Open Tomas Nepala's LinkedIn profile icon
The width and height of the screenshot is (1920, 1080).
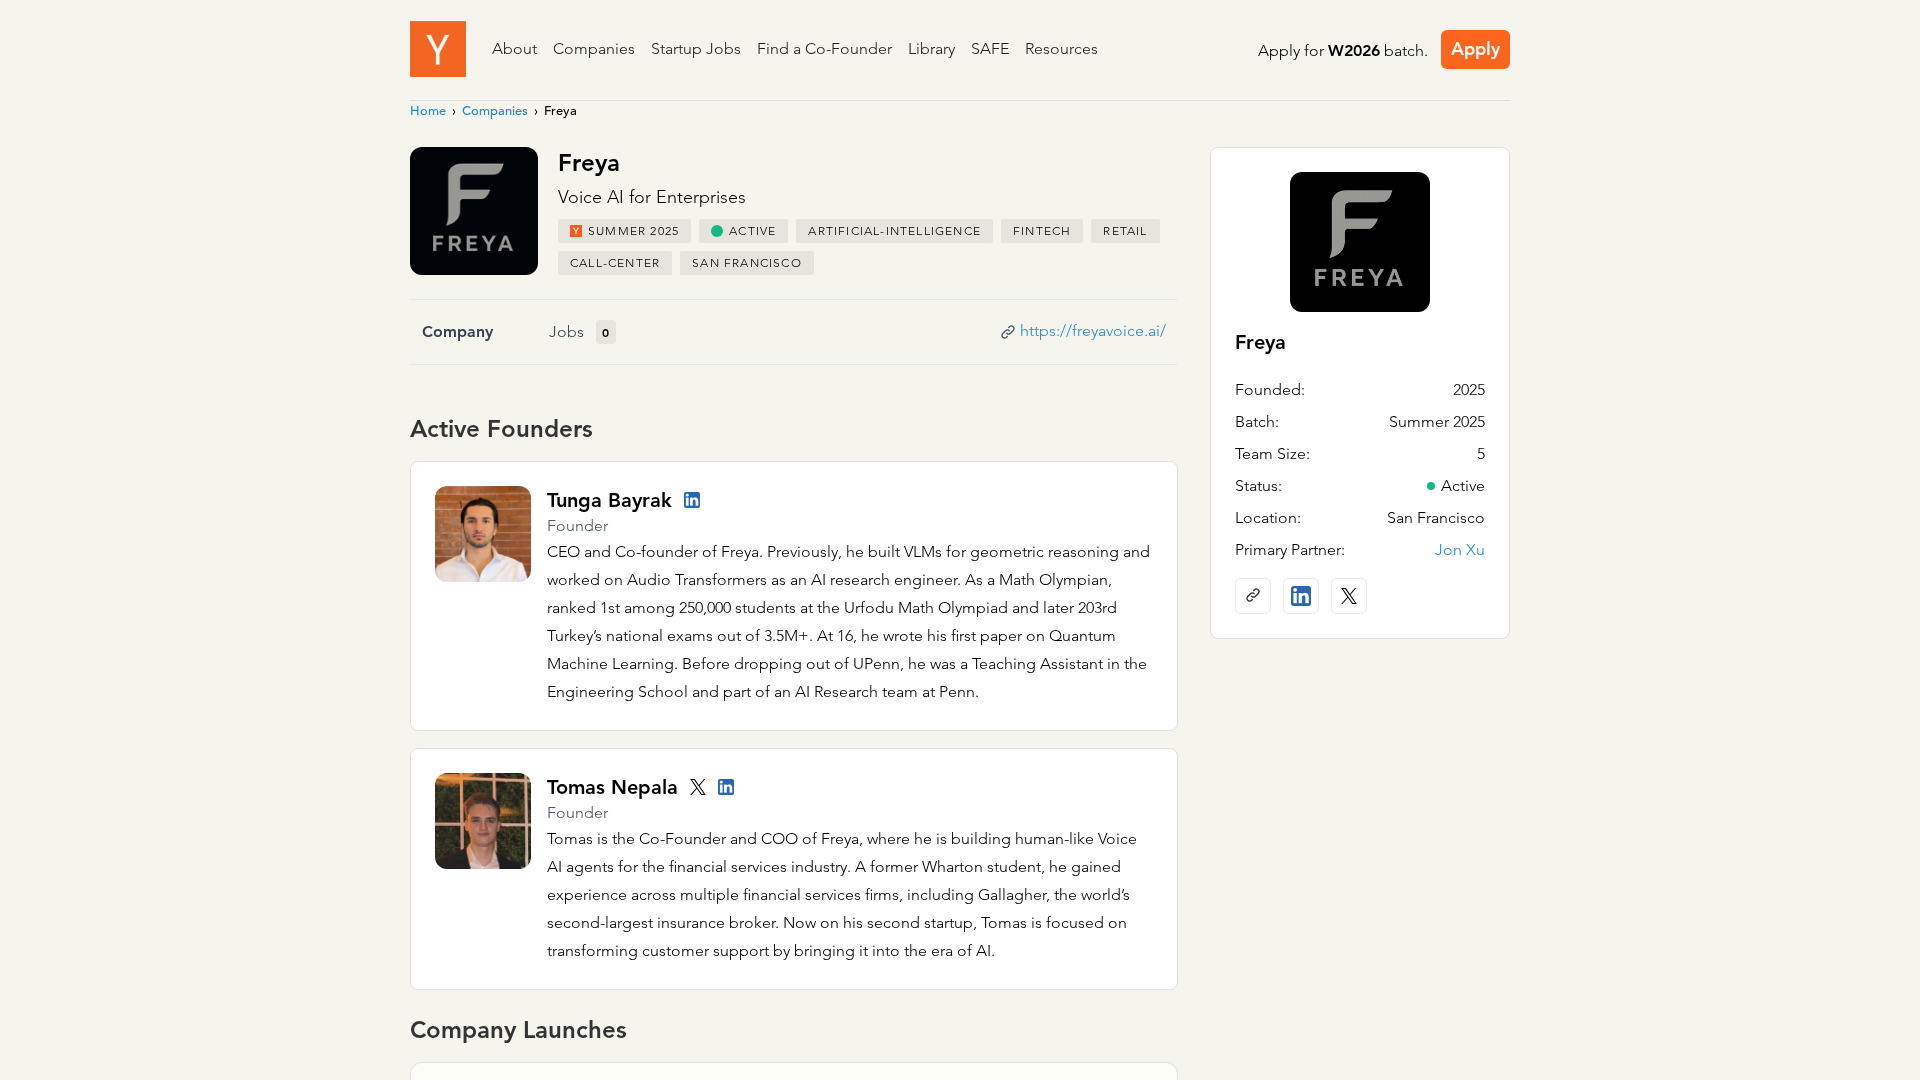(x=726, y=787)
